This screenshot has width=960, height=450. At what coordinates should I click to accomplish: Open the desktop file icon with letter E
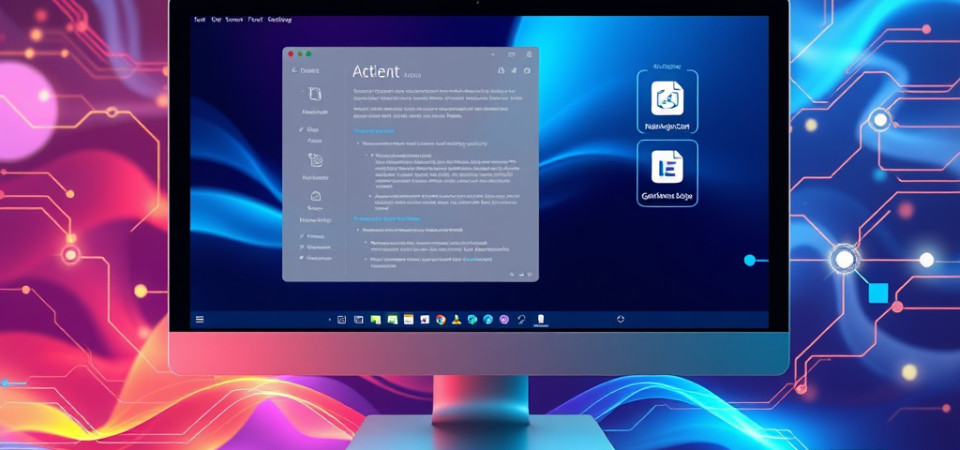pyautogui.click(x=667, y=167)
